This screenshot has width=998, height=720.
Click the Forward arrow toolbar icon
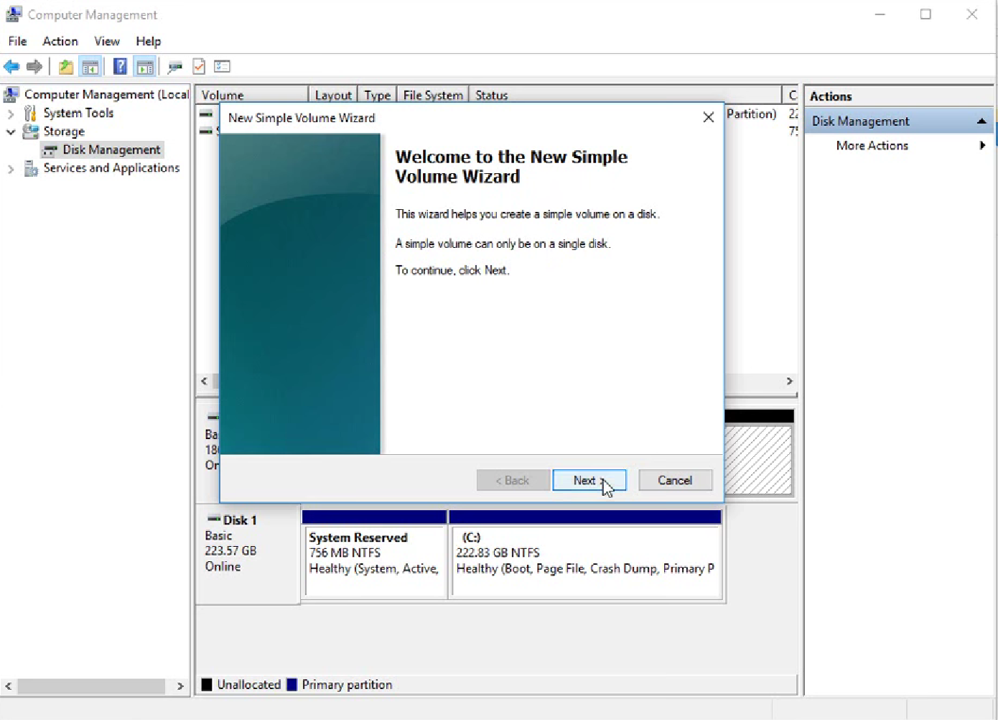[34, 66]
